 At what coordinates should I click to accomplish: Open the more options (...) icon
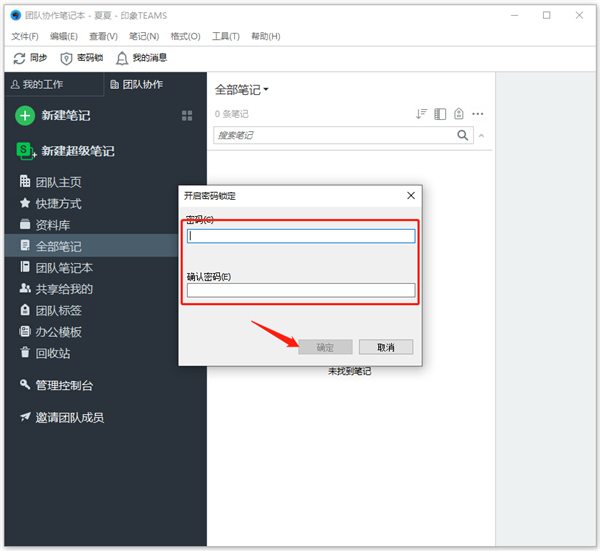[478, 114]
